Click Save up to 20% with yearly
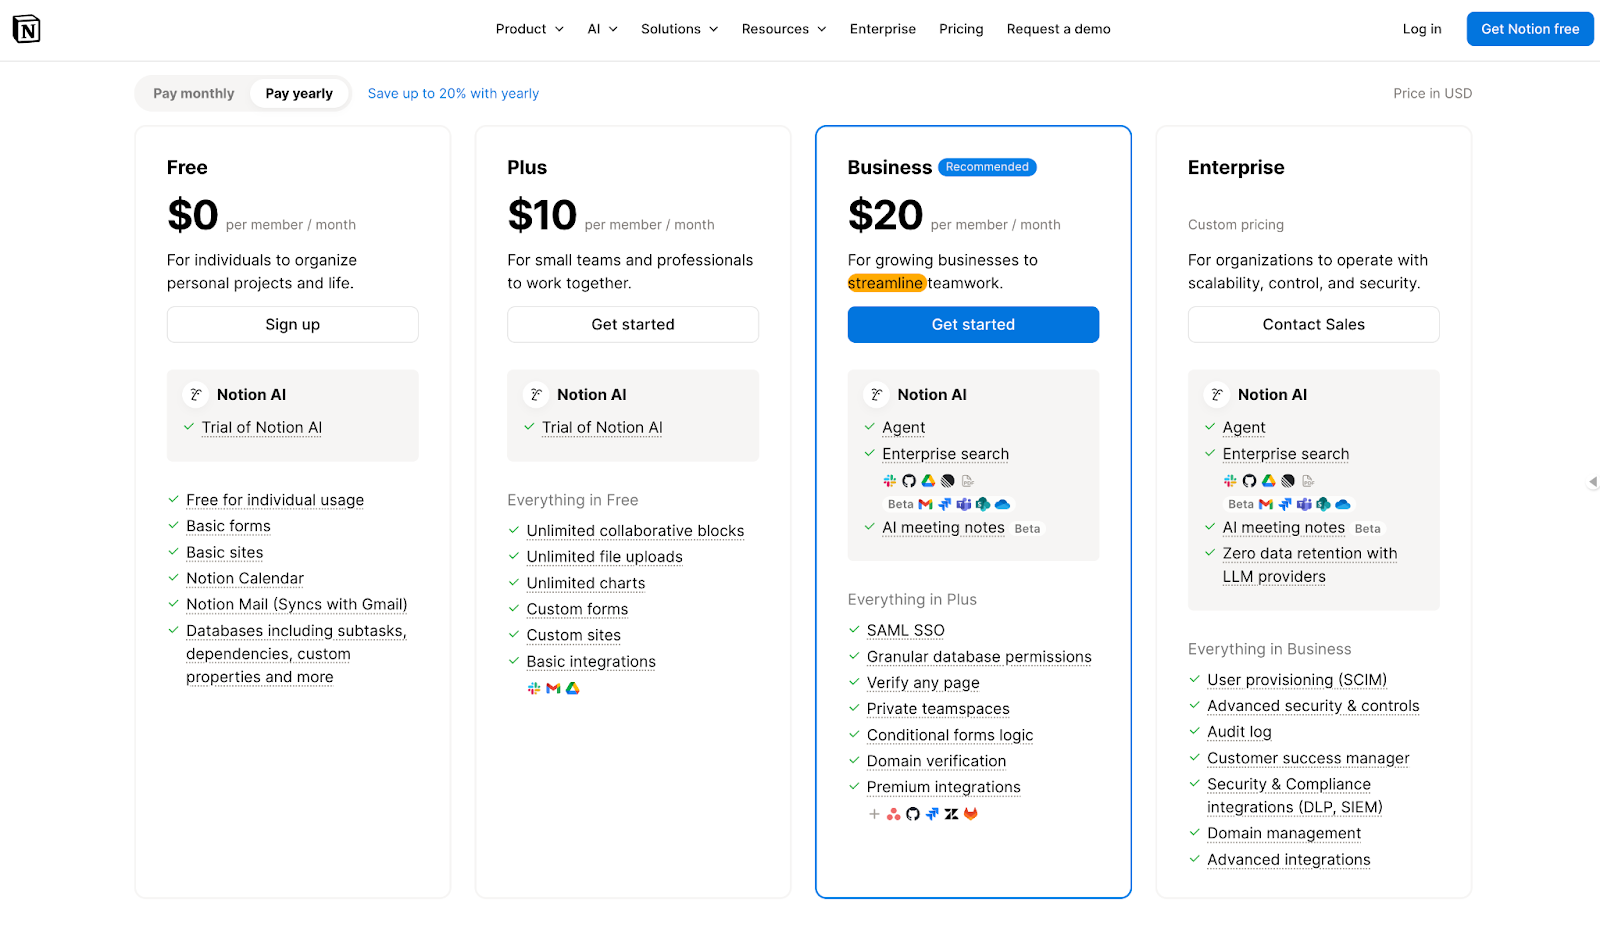The image size is (1600, 925). (453, 93)
